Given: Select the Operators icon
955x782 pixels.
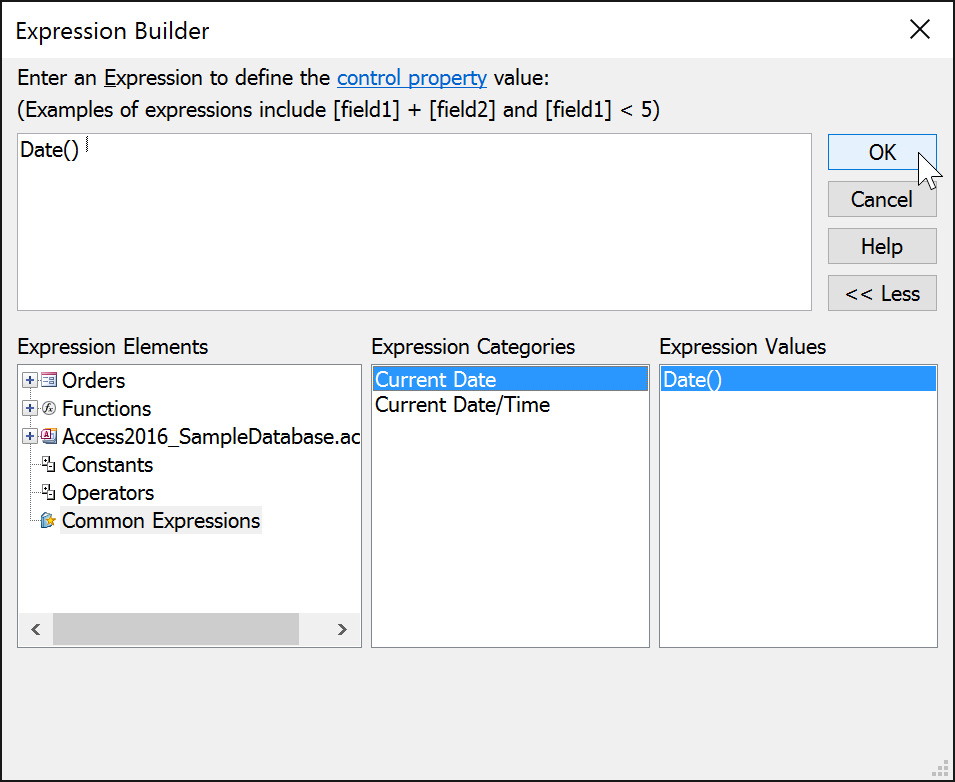Looking at the screenshot, I should click(48, 492).
